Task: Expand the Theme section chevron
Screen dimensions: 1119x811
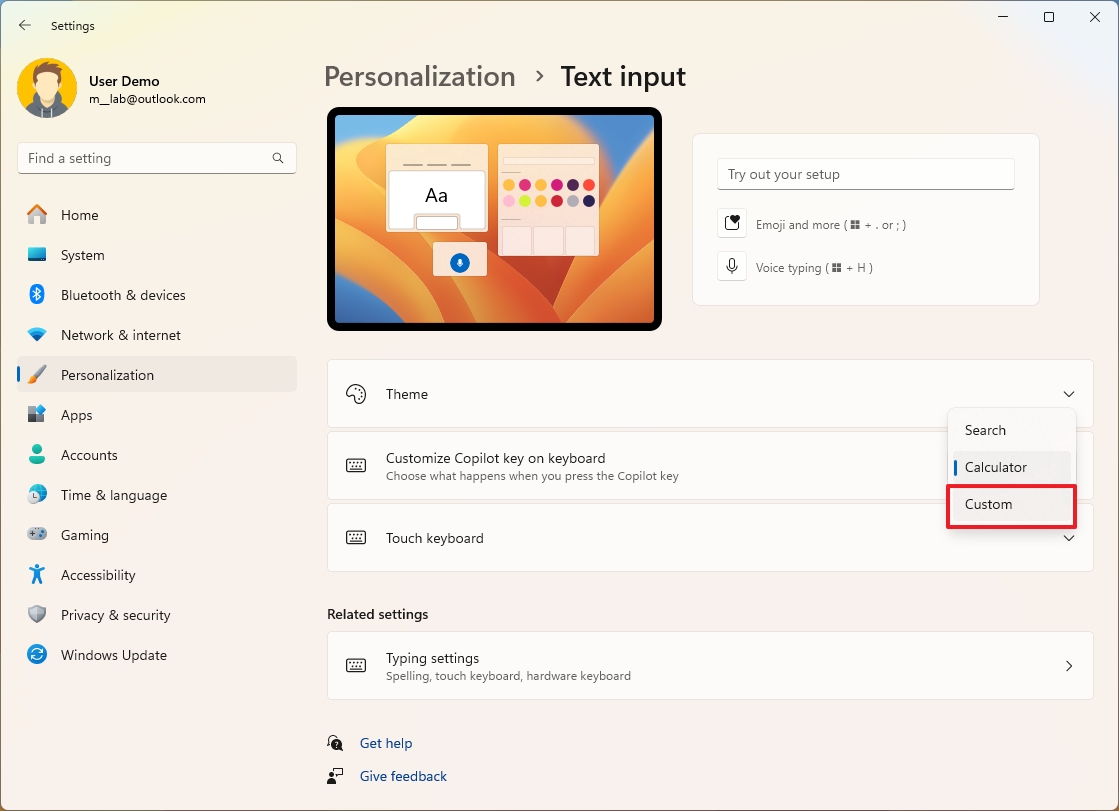Action: click(x=1068, y=394)
